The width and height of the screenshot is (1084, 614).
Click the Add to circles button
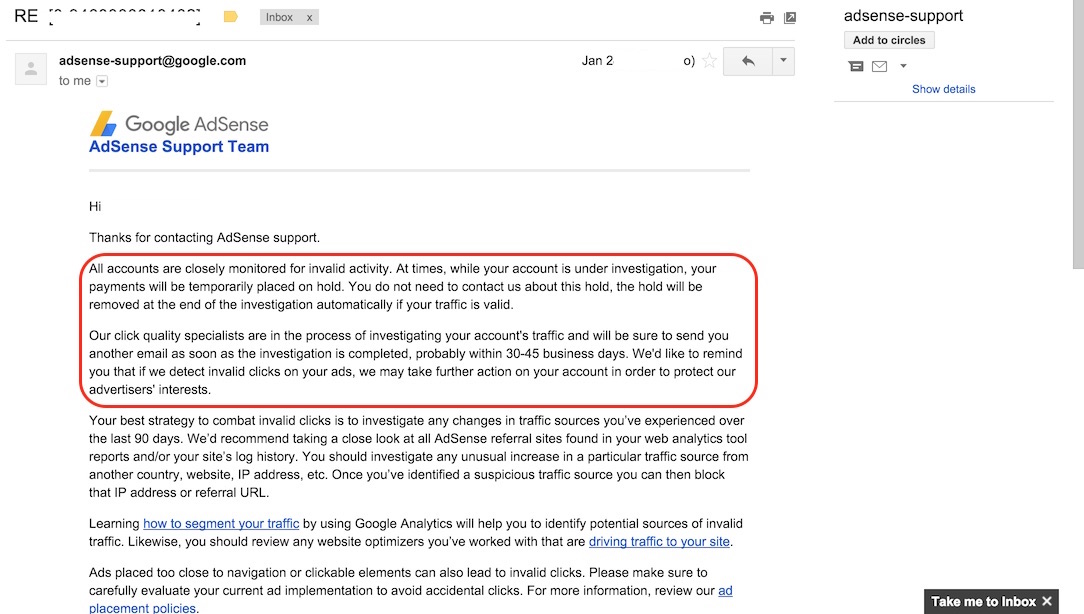(889, 40)
